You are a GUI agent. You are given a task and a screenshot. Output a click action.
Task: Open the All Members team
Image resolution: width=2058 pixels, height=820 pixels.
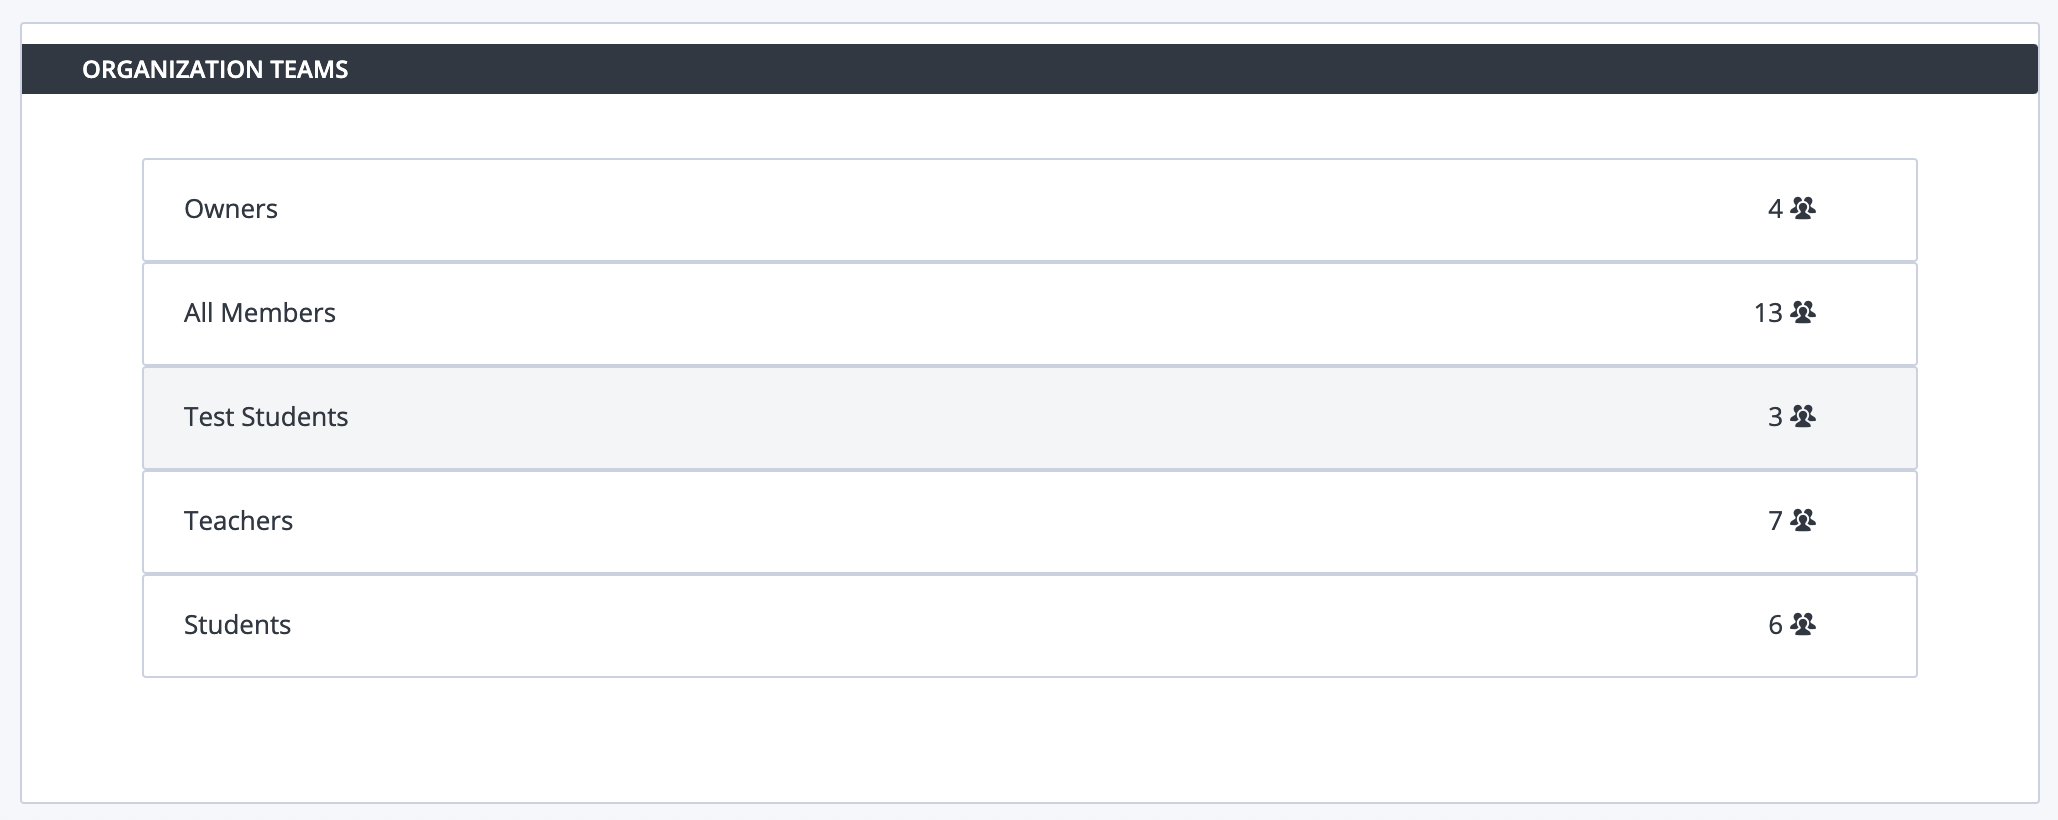(x=260, y=313)
